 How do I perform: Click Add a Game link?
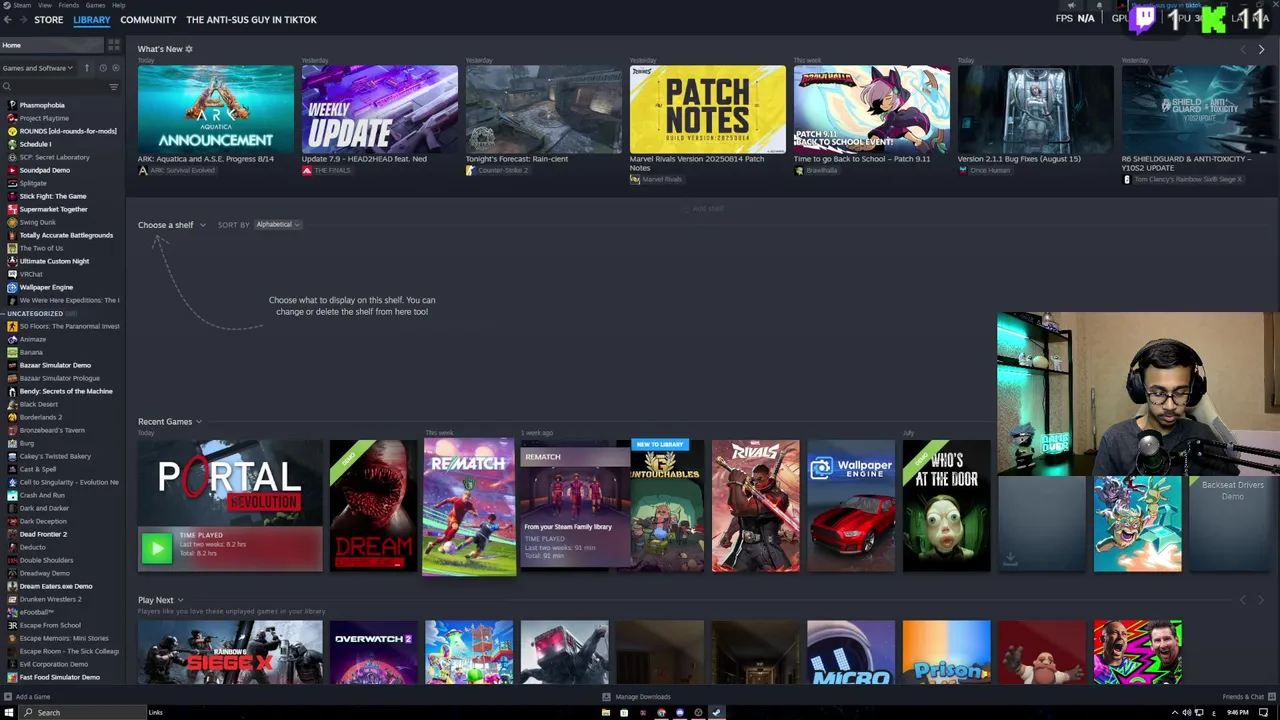33,697
